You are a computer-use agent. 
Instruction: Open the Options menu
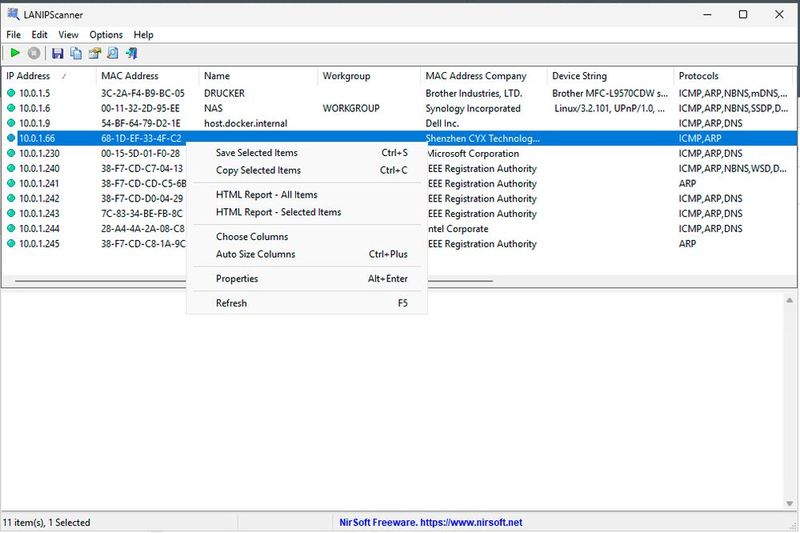(106, 35)
